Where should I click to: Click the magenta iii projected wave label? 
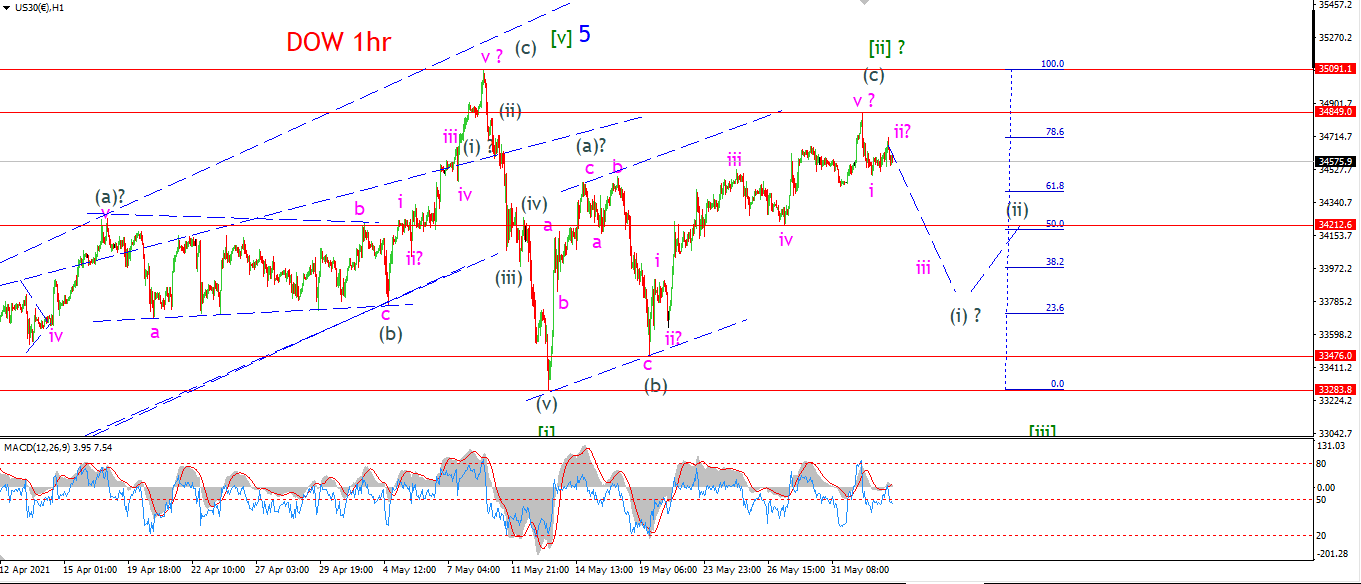(x=923, y=267)
